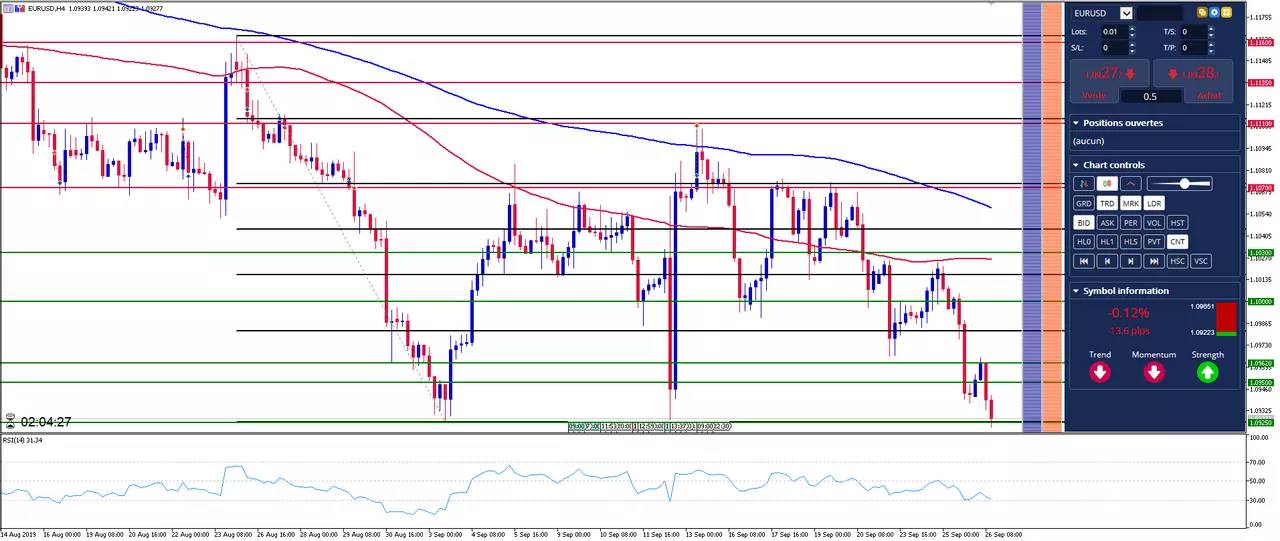The image size is (1280, 541).
Task: Click the 1.11350 red price label
Action: pos(1260,83)
